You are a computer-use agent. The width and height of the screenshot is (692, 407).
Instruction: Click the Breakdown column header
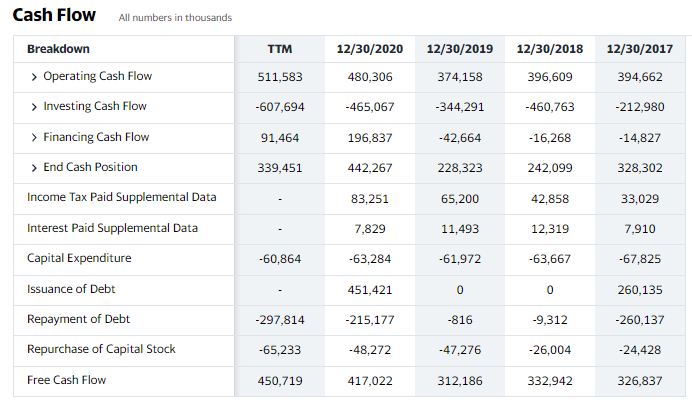58,49
